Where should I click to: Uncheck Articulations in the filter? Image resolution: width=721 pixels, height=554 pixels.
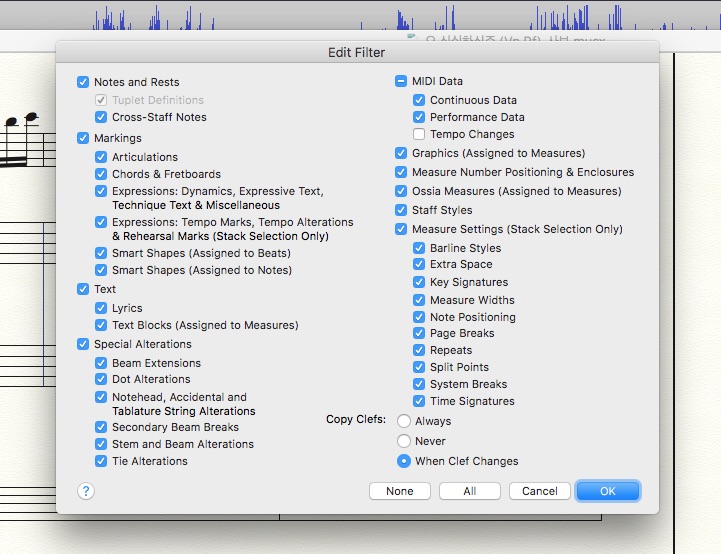[101, 157]
